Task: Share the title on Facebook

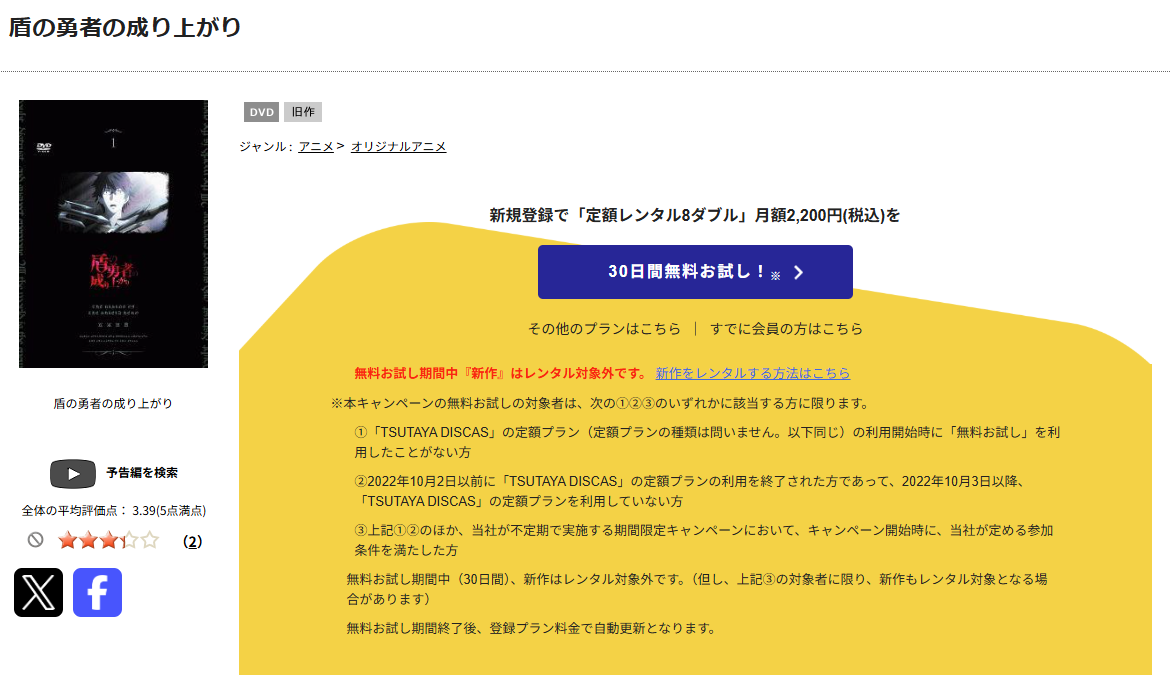Action: (x=97, y=593)
